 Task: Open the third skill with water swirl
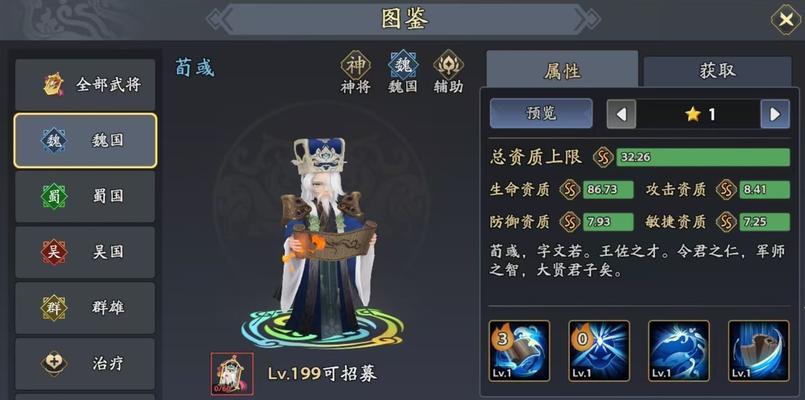[x=679, y=351]
